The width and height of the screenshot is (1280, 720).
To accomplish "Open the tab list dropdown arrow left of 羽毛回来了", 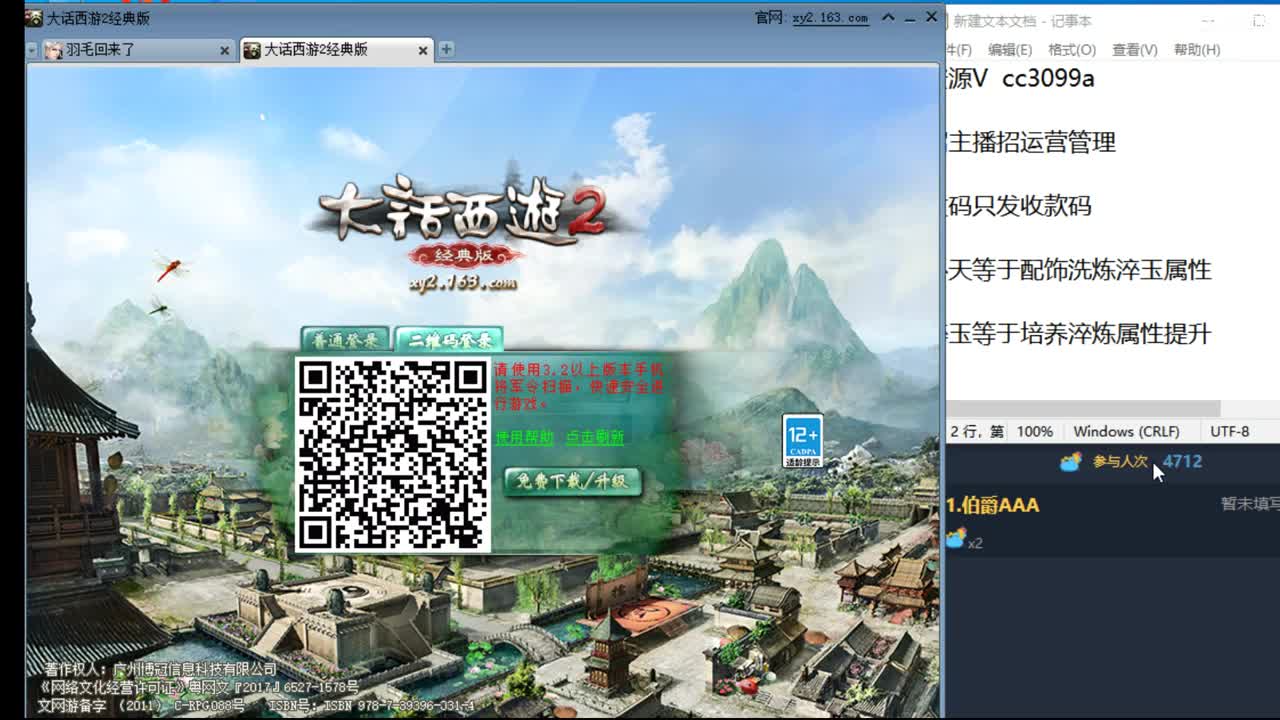I will (x=32, y=50).
